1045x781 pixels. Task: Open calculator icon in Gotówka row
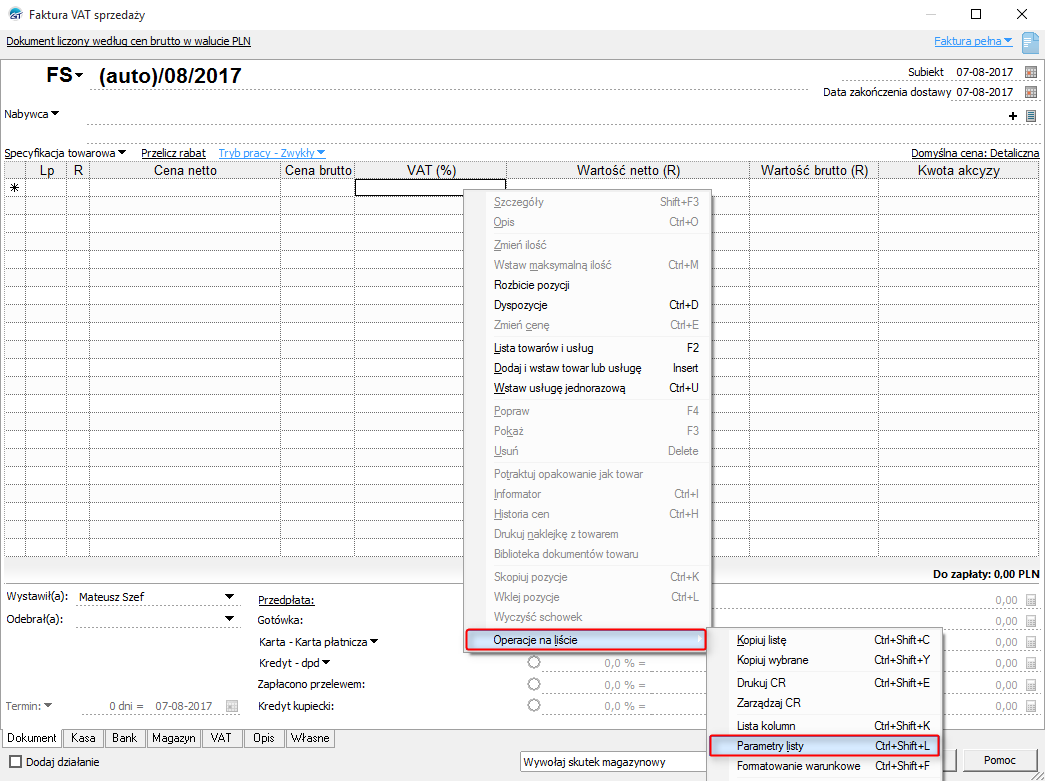[1031, 621]
